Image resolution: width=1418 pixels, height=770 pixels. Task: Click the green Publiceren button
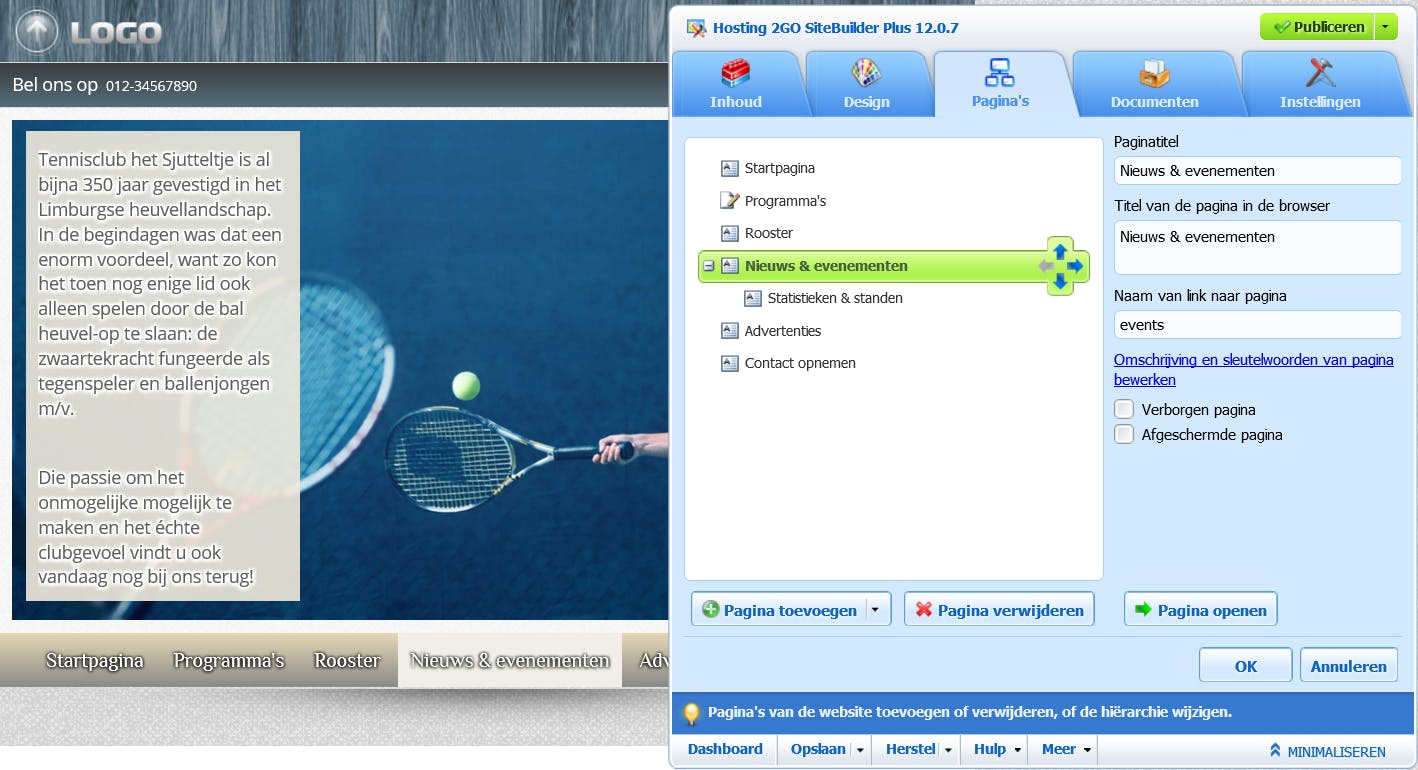coord(1318,27)
